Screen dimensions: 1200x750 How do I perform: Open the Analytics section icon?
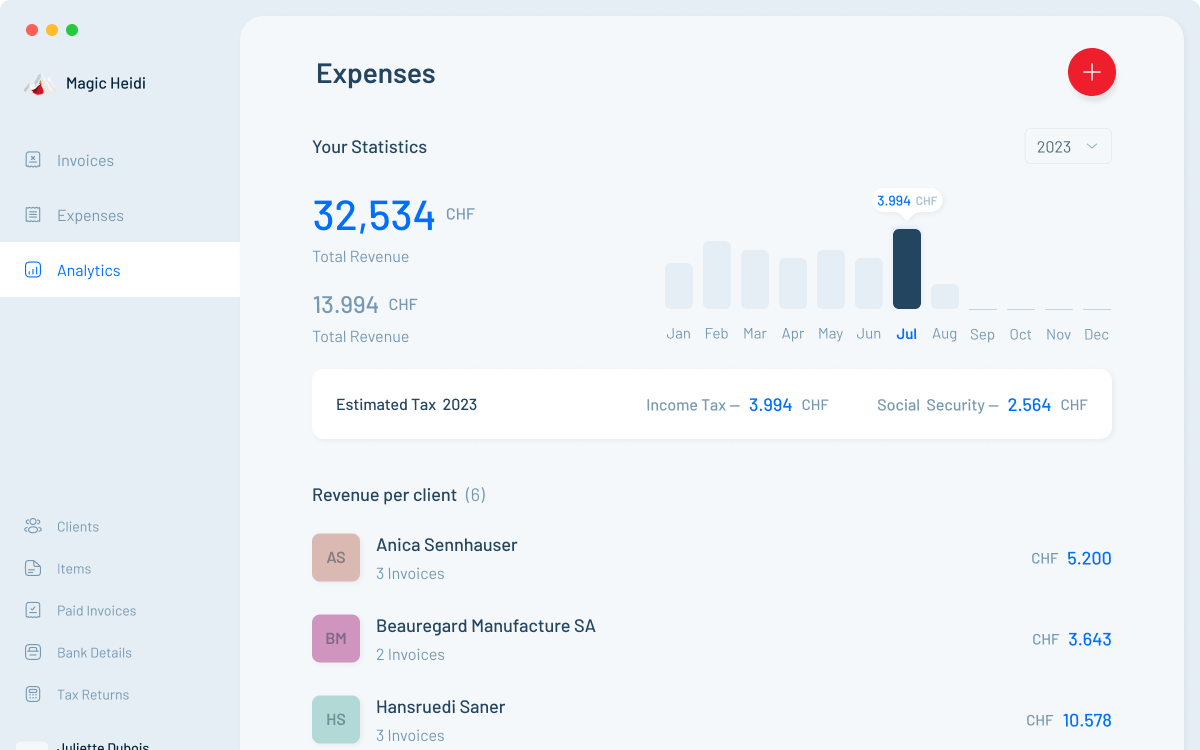(33, 269)
